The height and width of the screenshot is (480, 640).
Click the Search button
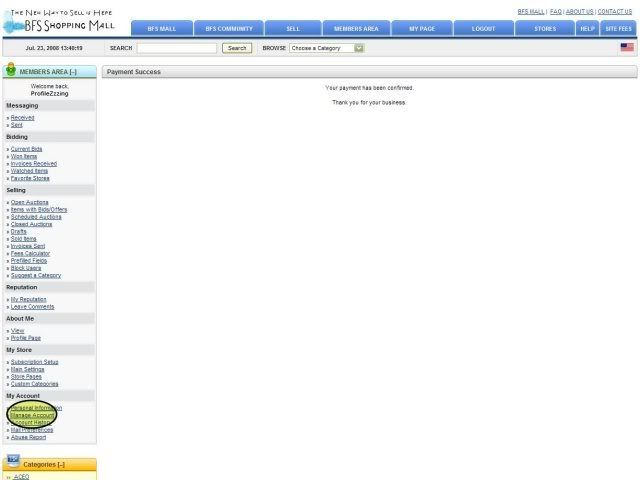pyautogui.click(x=237, y=48)
